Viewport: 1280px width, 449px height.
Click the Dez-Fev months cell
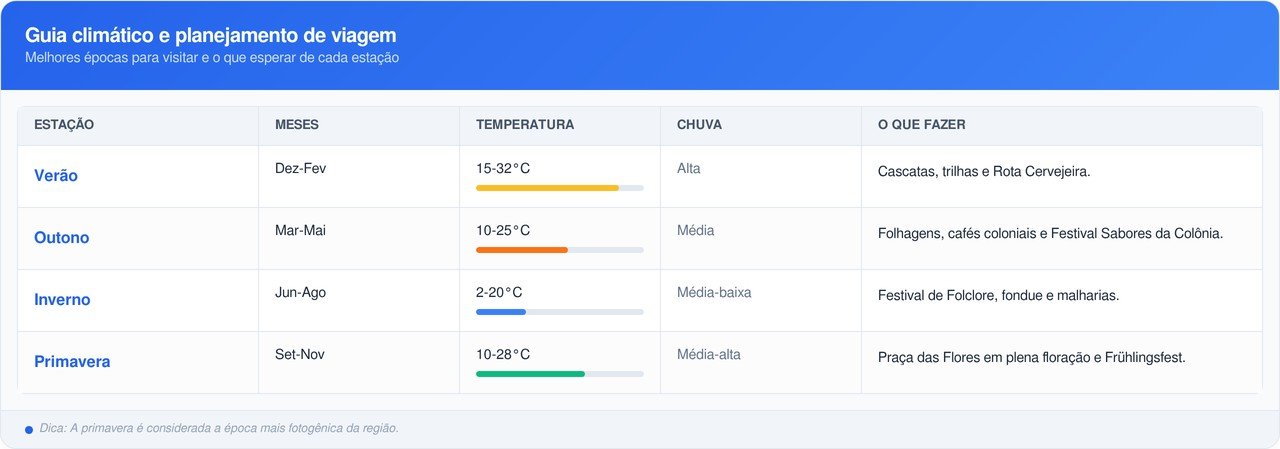click(x=300, y=168)
